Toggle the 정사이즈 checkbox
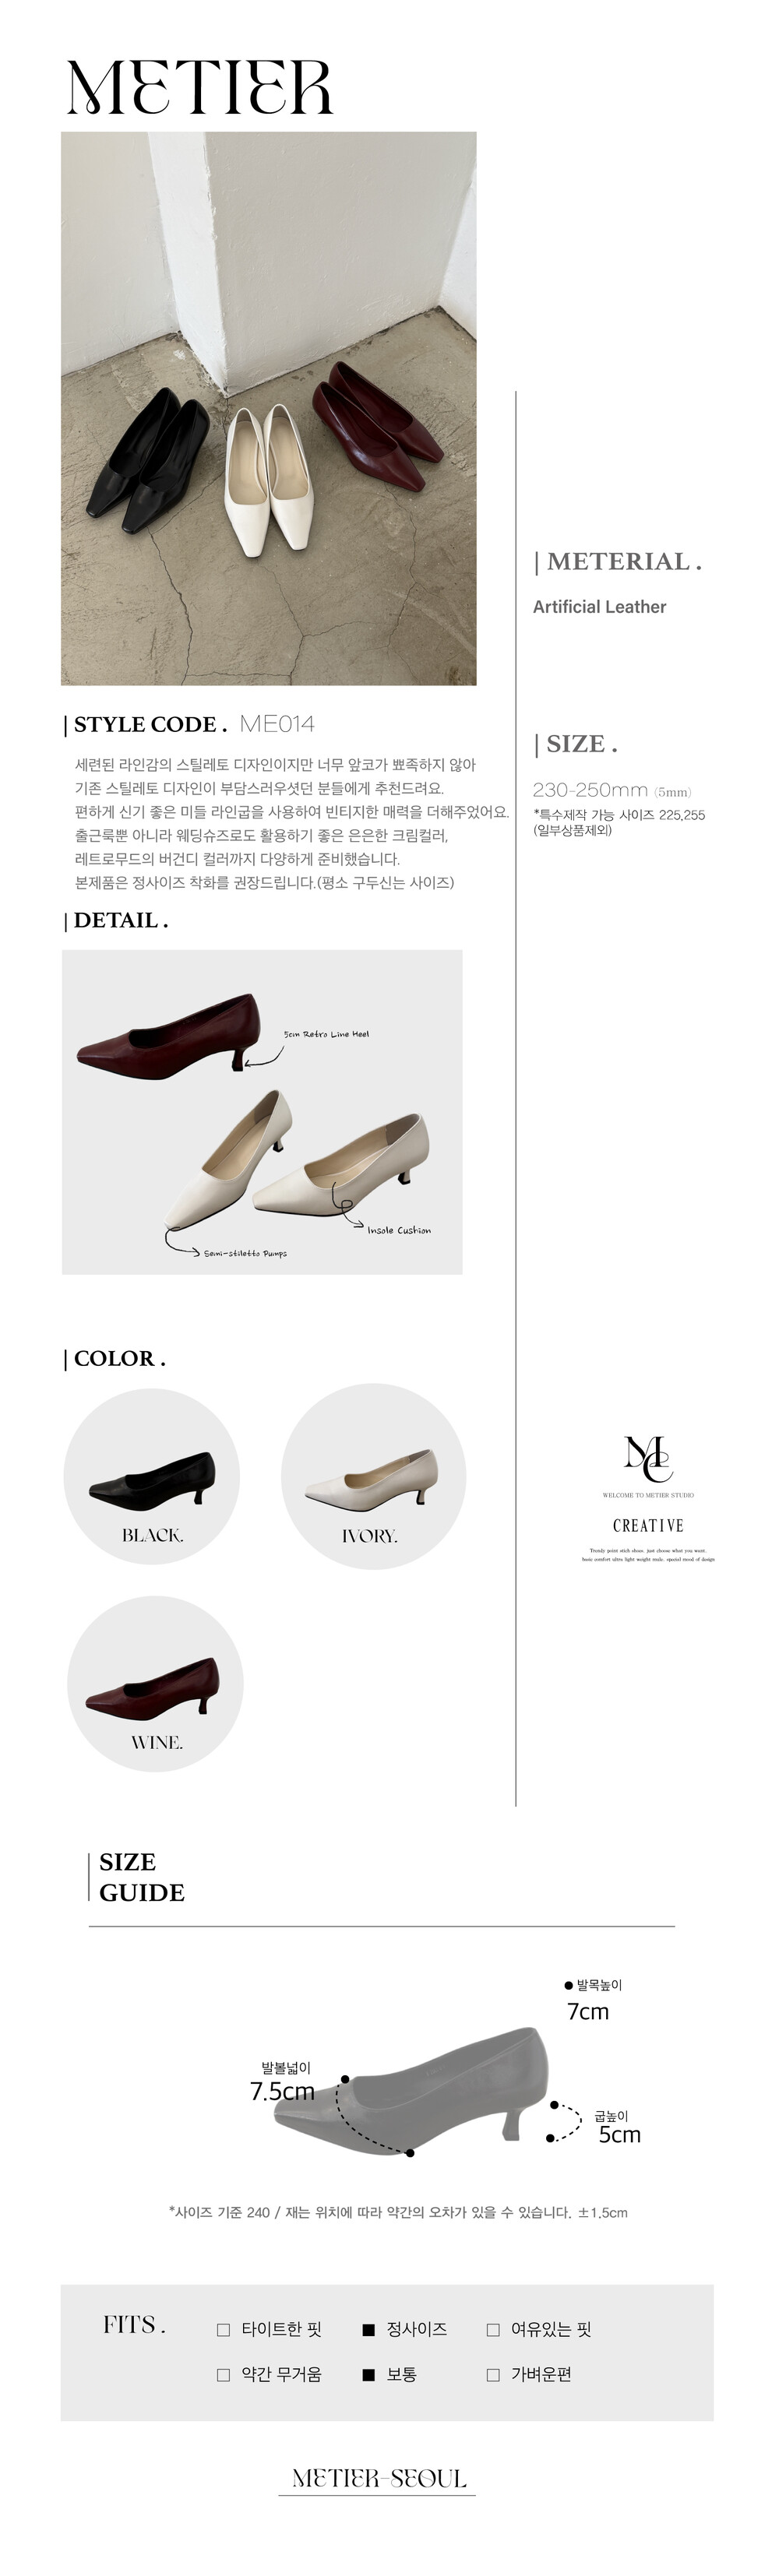779x2576 pixels. point(368,2330)
